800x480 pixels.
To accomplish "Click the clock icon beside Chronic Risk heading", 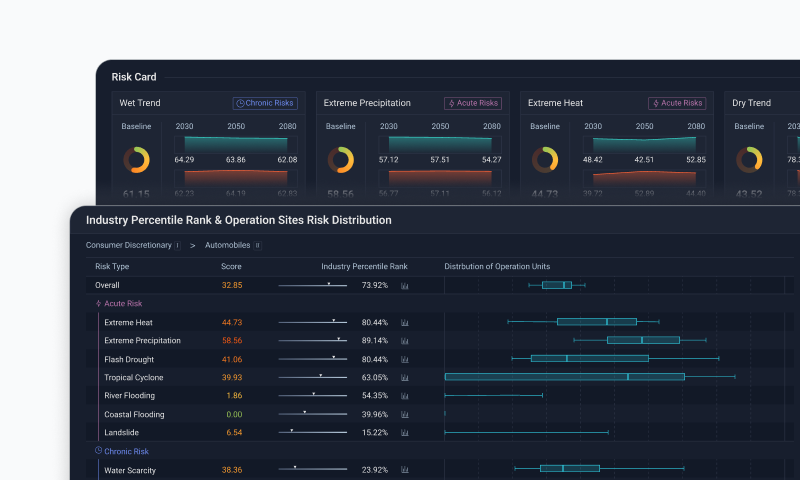I will pos(98,451).
